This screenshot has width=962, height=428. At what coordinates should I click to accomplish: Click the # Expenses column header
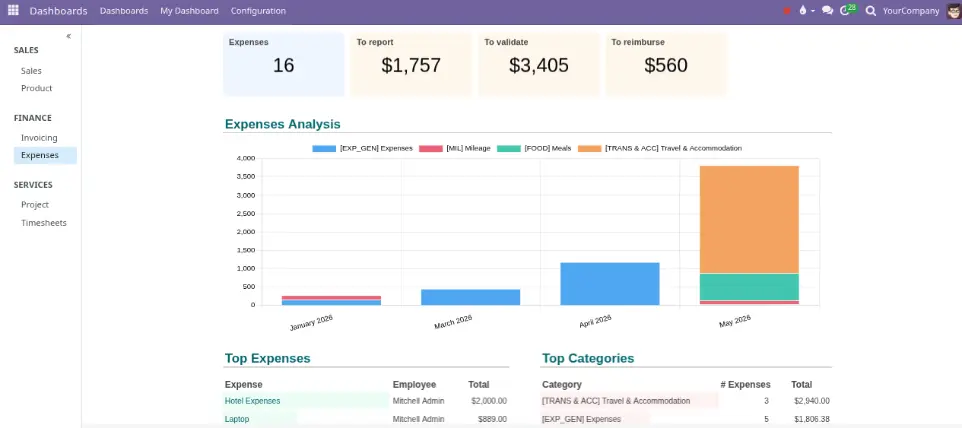[x=745, y=384]
